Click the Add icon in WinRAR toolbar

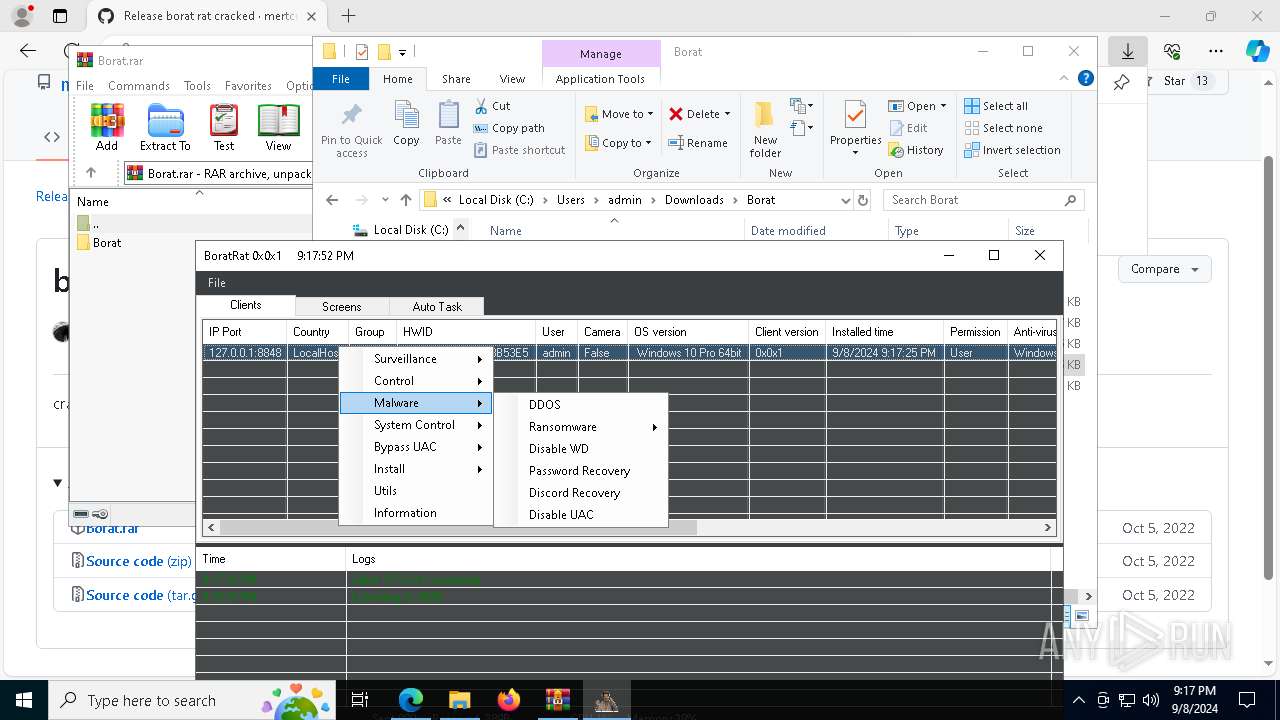tap(107, 127)
